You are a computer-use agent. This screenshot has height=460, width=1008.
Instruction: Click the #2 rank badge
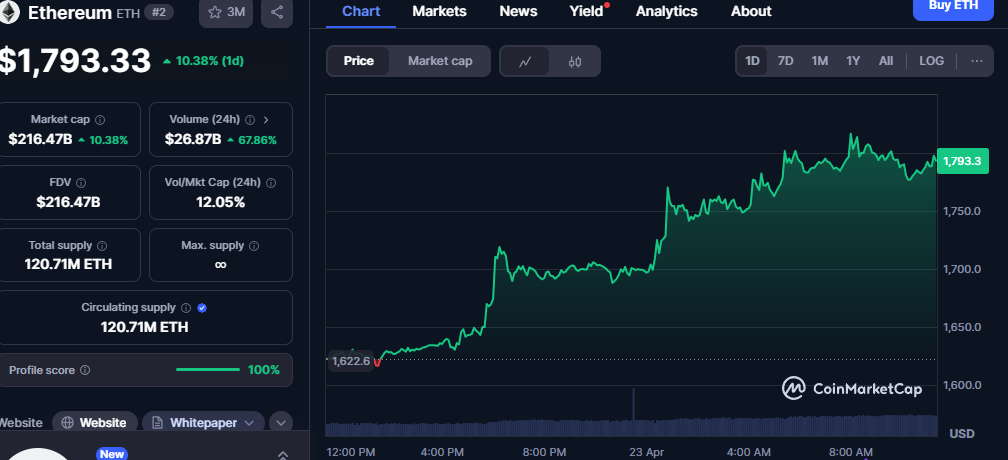(x=158, y=12)
